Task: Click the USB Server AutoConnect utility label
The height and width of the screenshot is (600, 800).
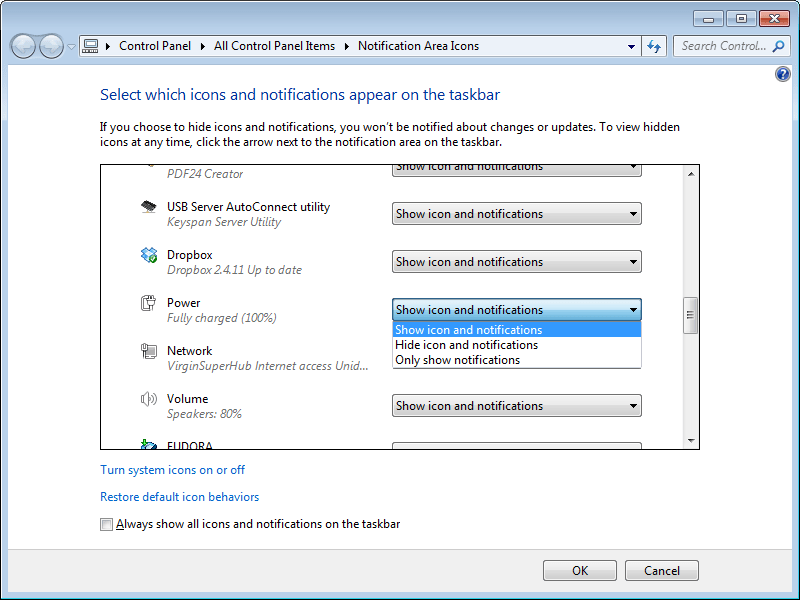Action: (x=248, y=207)
